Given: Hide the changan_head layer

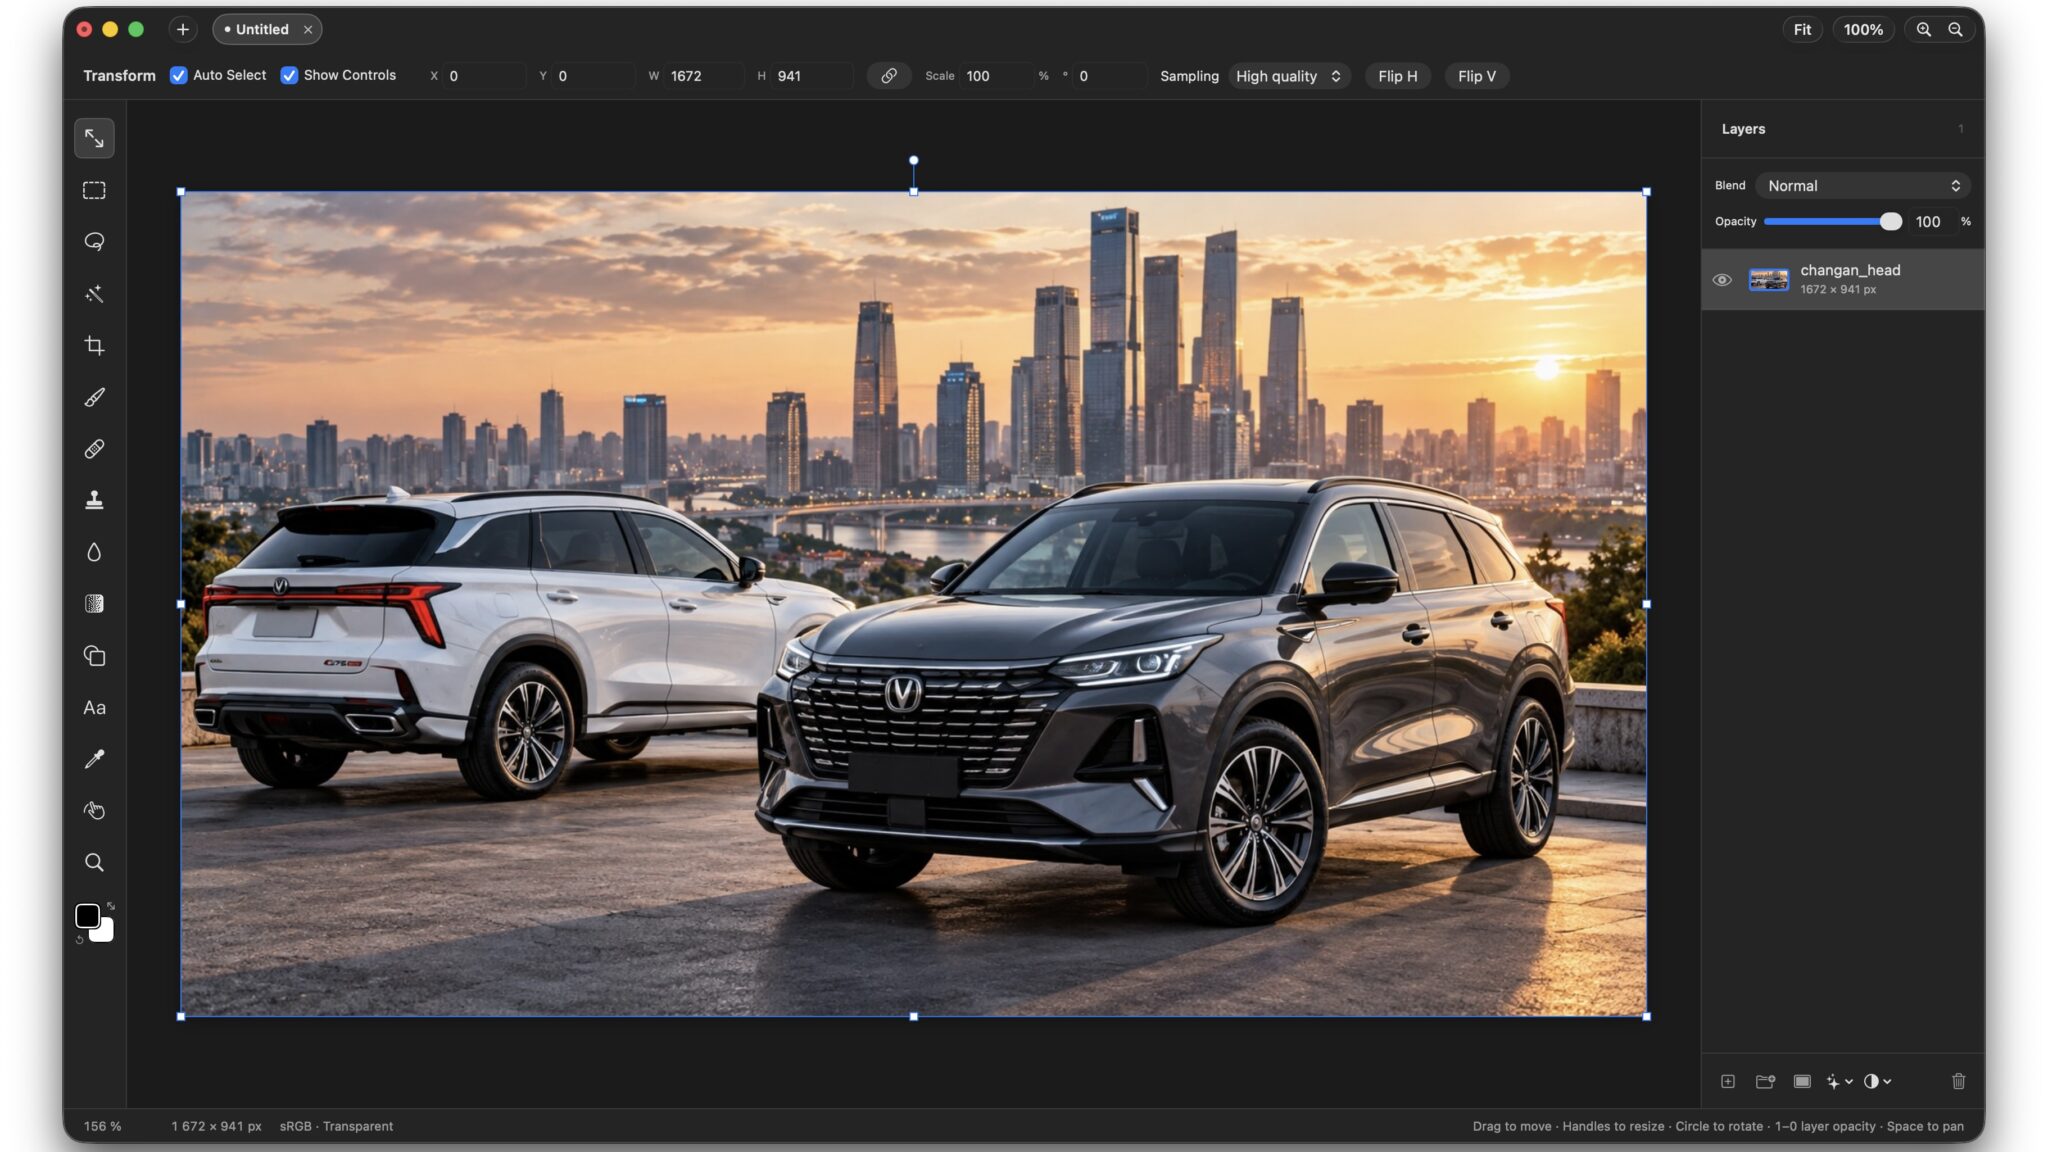Looking at the screenshot, I should pyautogui.click(x=1722, y=280).
